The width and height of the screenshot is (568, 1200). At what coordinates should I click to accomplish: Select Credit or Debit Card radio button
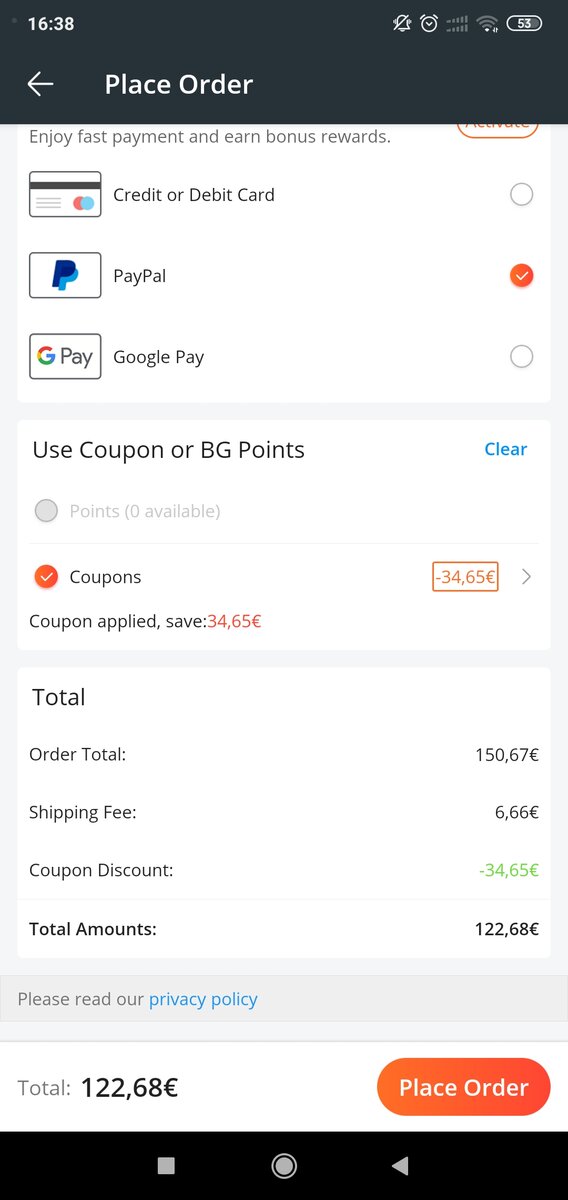521,194
